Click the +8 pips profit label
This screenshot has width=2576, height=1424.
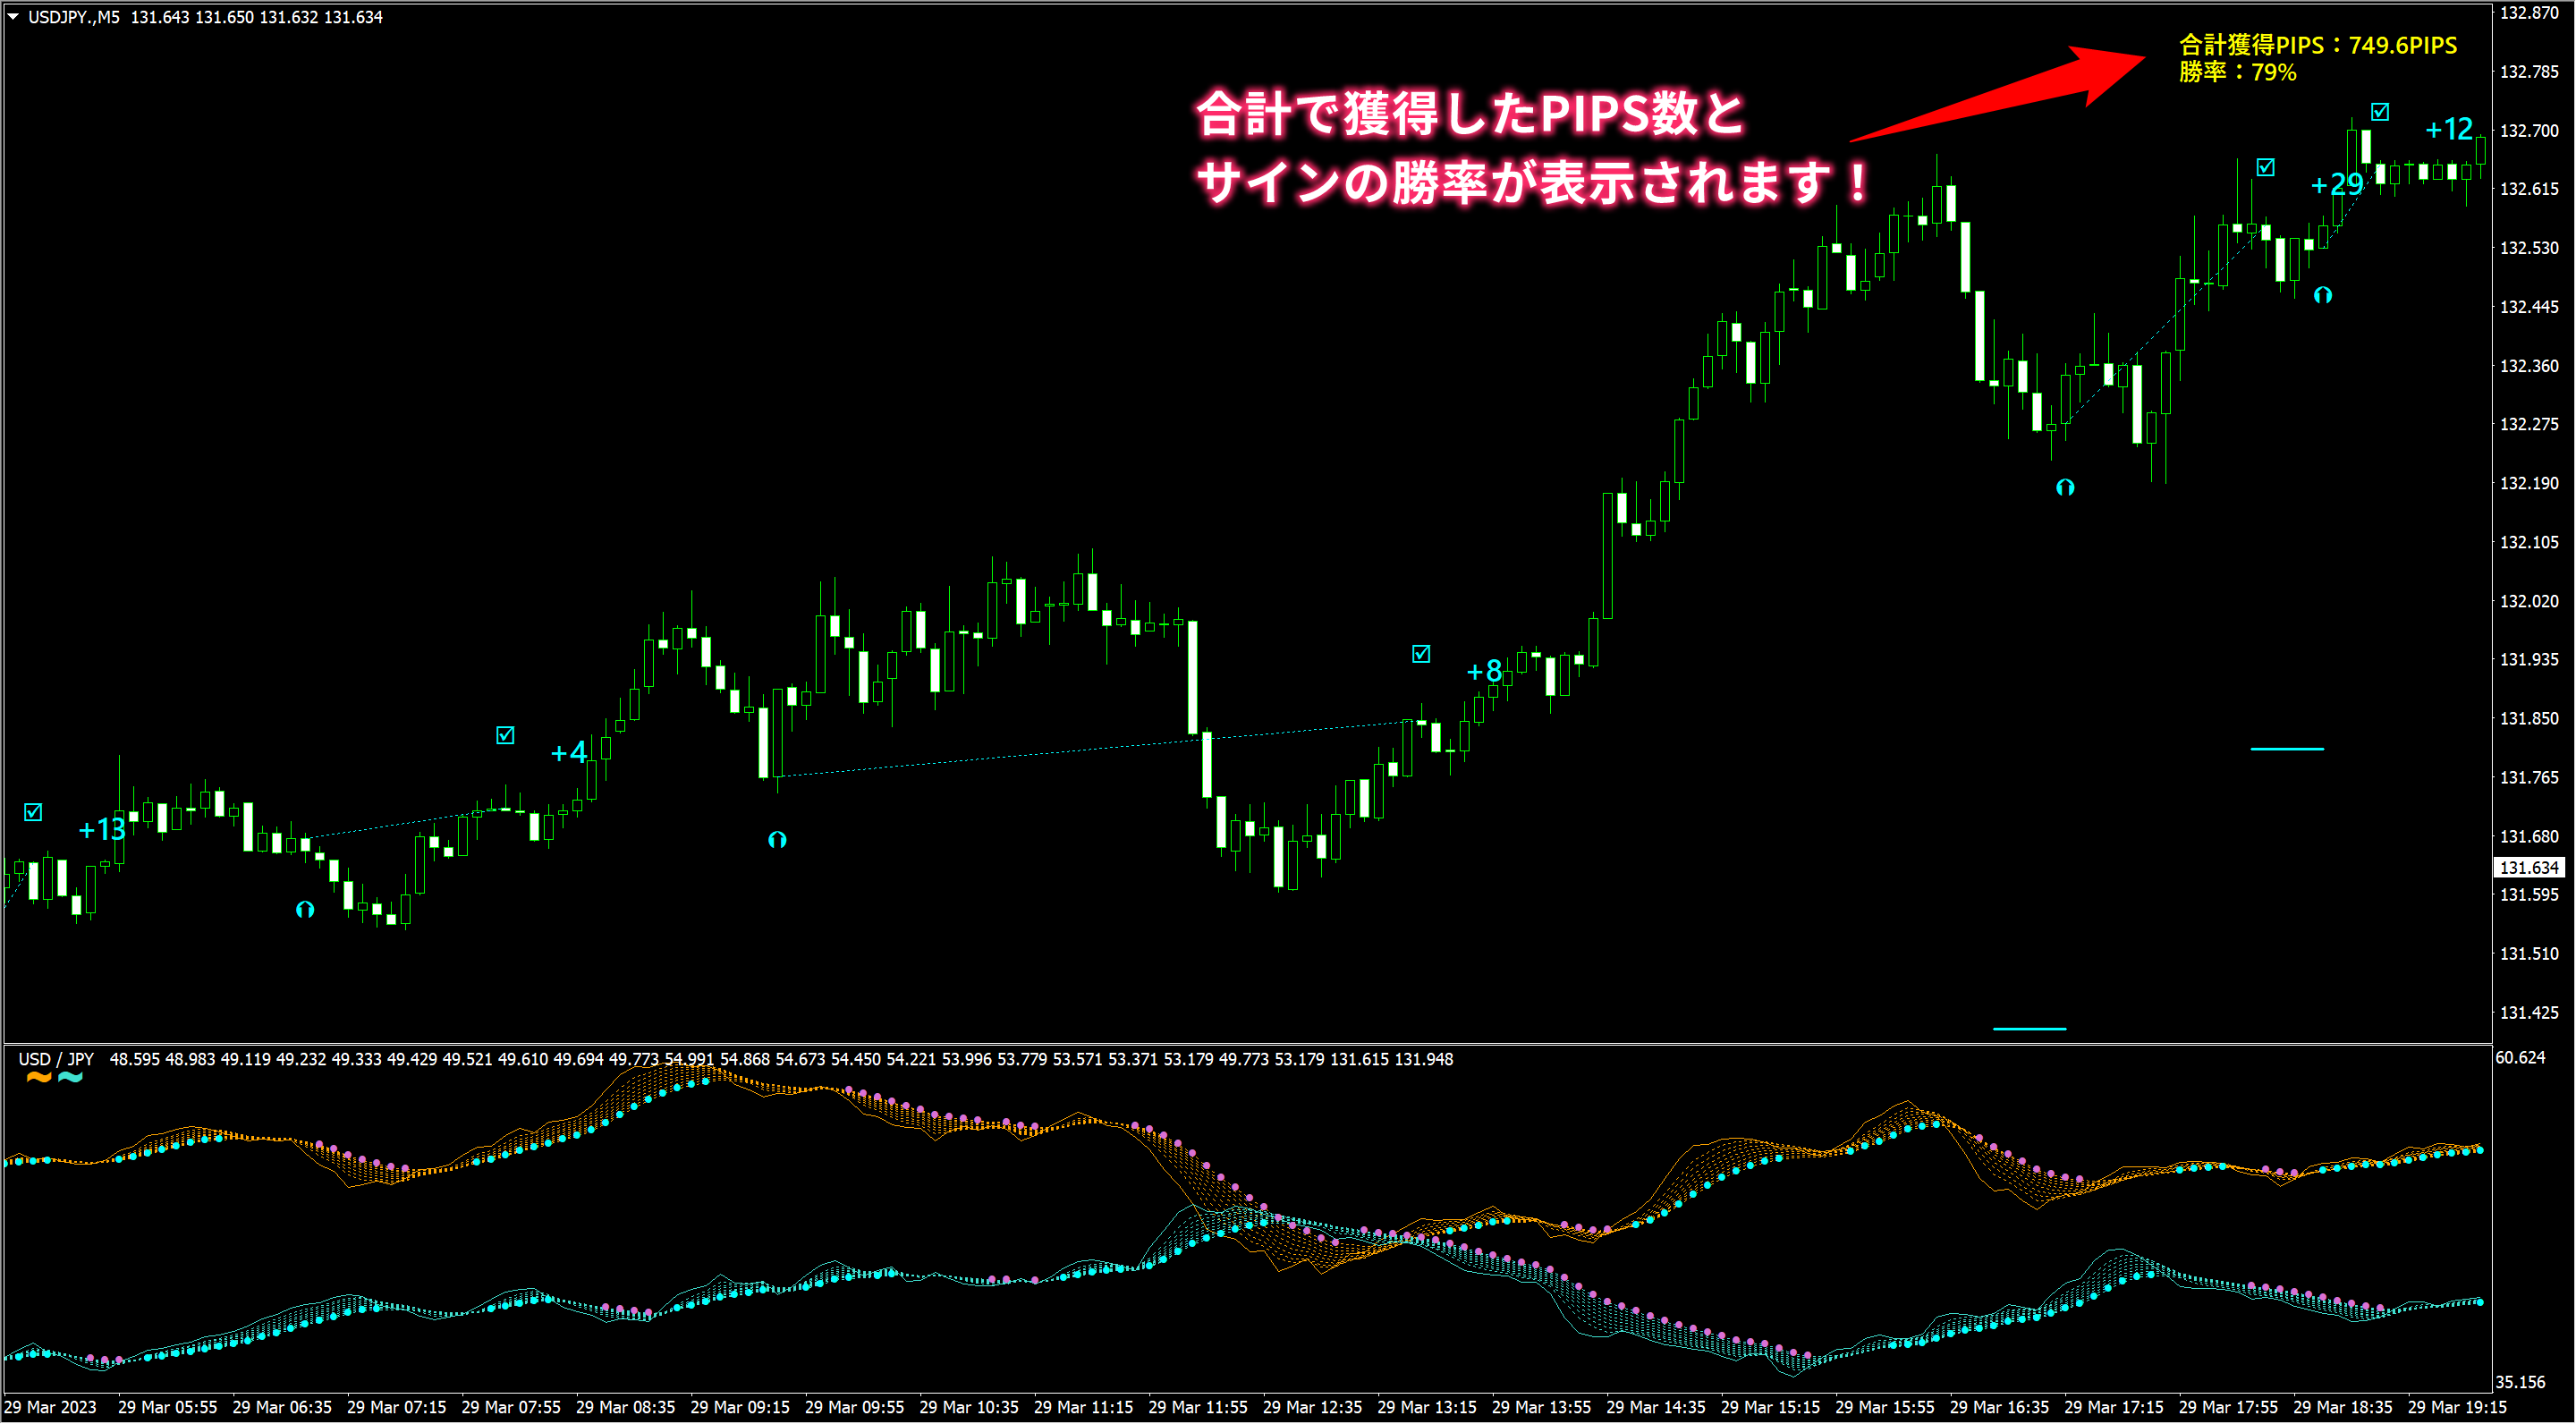tap(1484, 671)
